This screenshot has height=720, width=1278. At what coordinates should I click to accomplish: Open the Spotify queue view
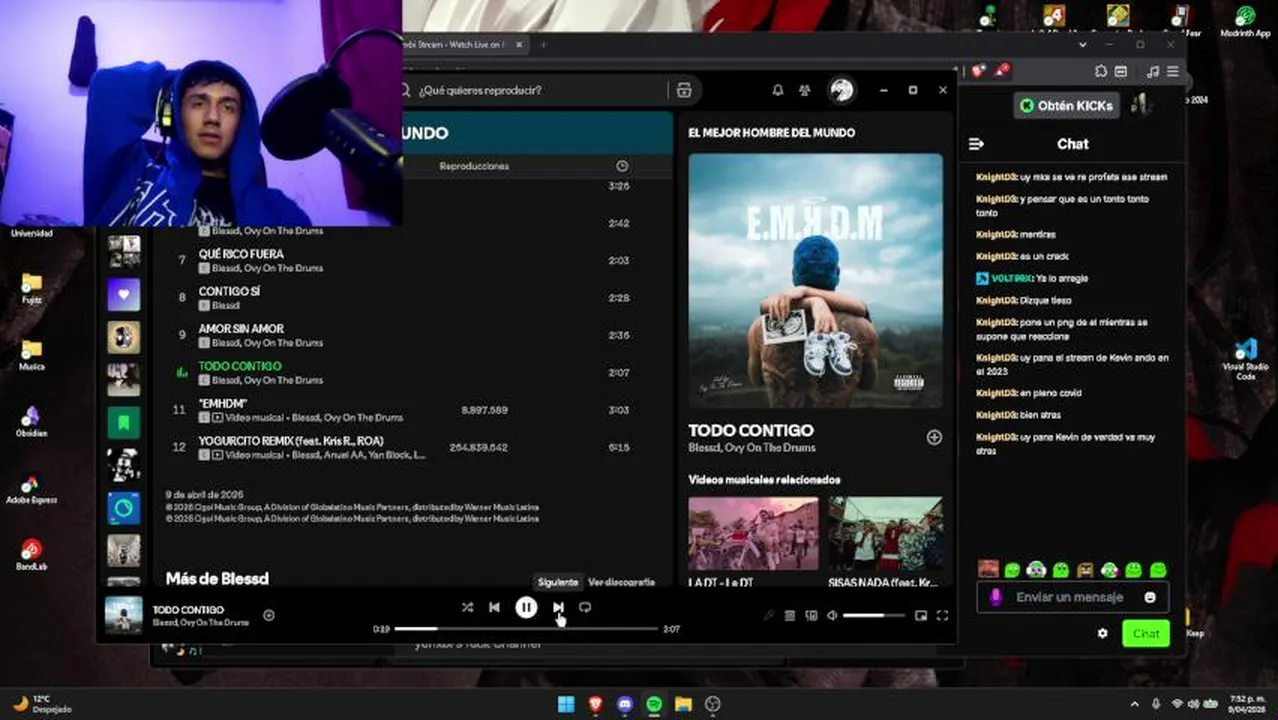(x=790, y=616)
